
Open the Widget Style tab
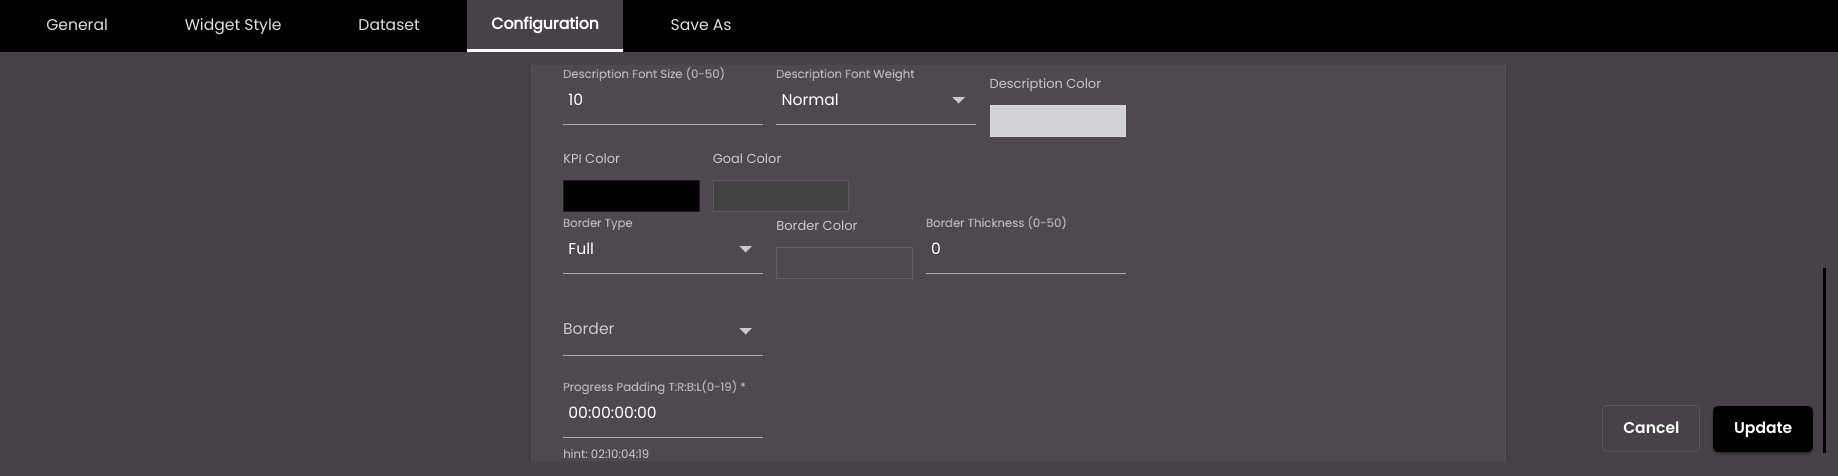pyautogui.click(x=233, y=25)
